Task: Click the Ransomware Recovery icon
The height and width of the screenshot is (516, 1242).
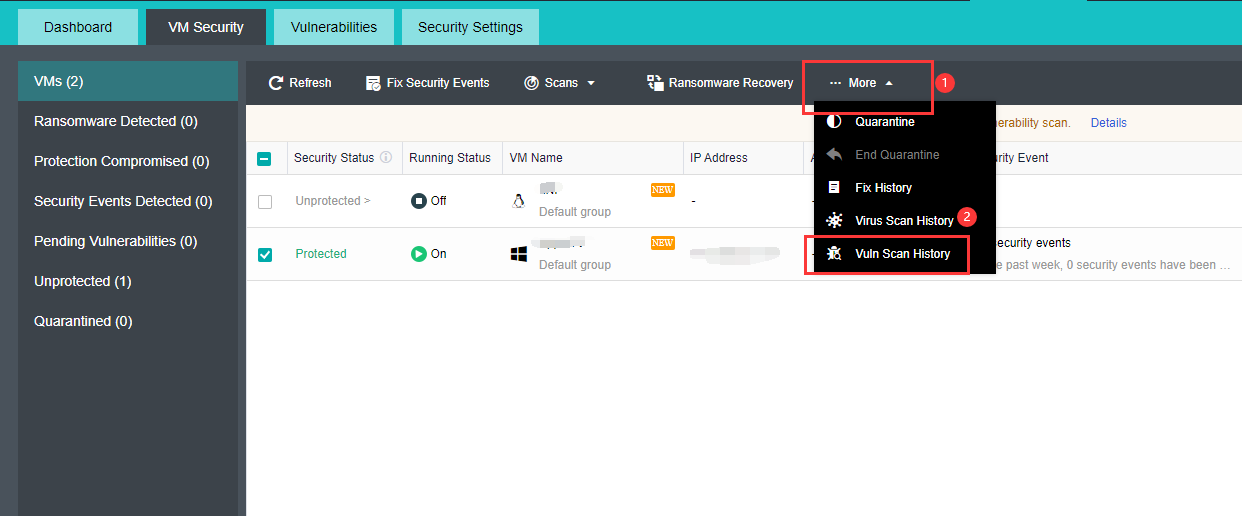Action: [655, 82]
